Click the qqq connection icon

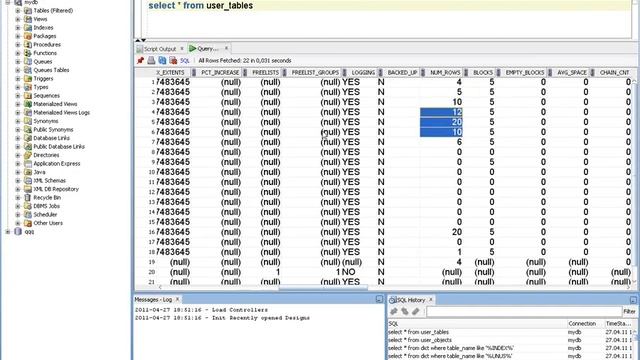click(18, 231)
